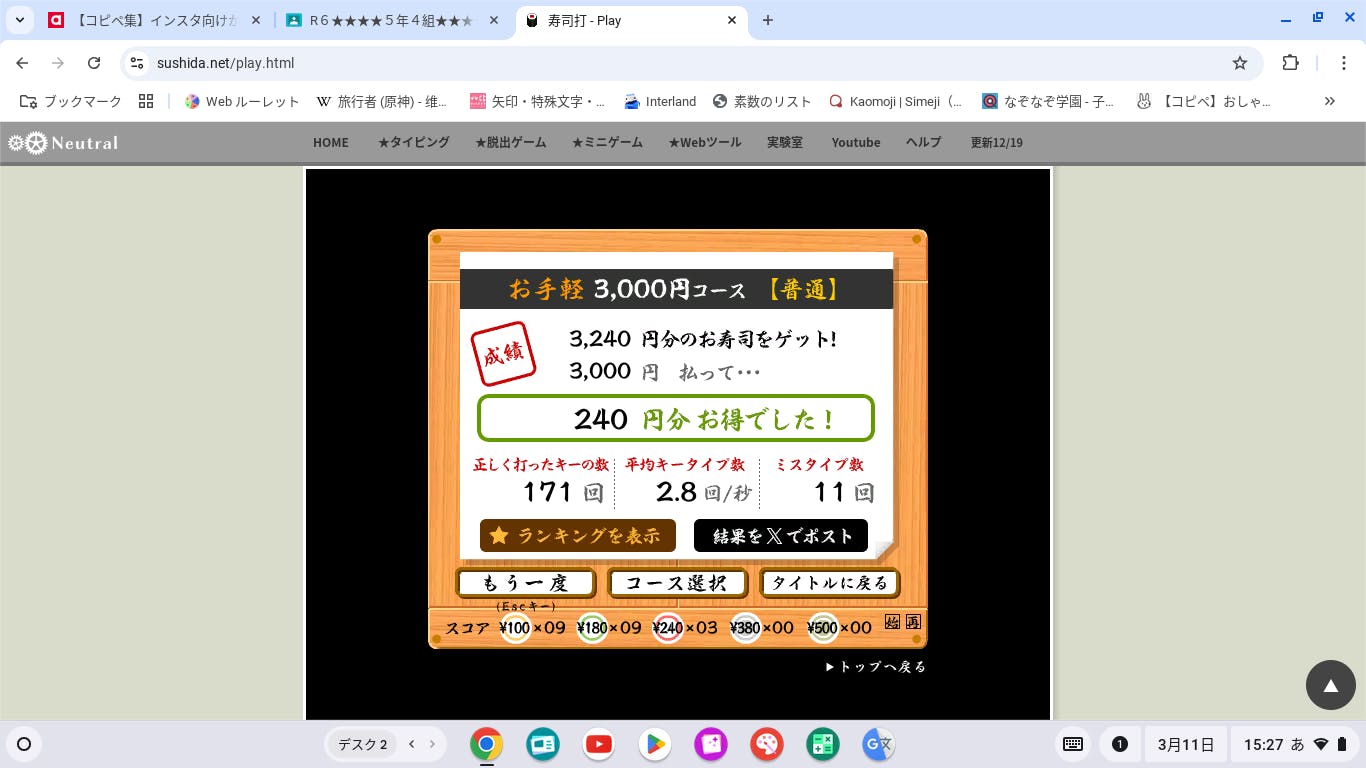Screen dimensions: 1366x768
Task: Click the 再 icon in score bar
Action: [x=913, y=622]
